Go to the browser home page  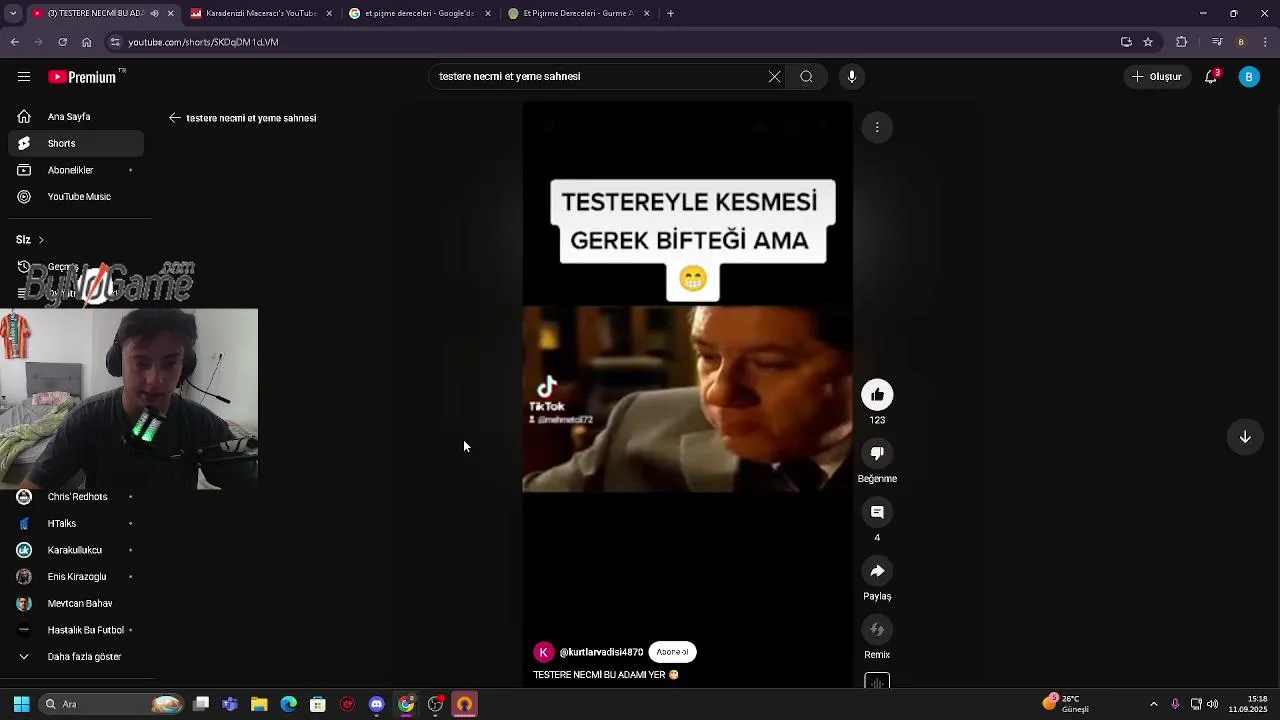(86, 42)
